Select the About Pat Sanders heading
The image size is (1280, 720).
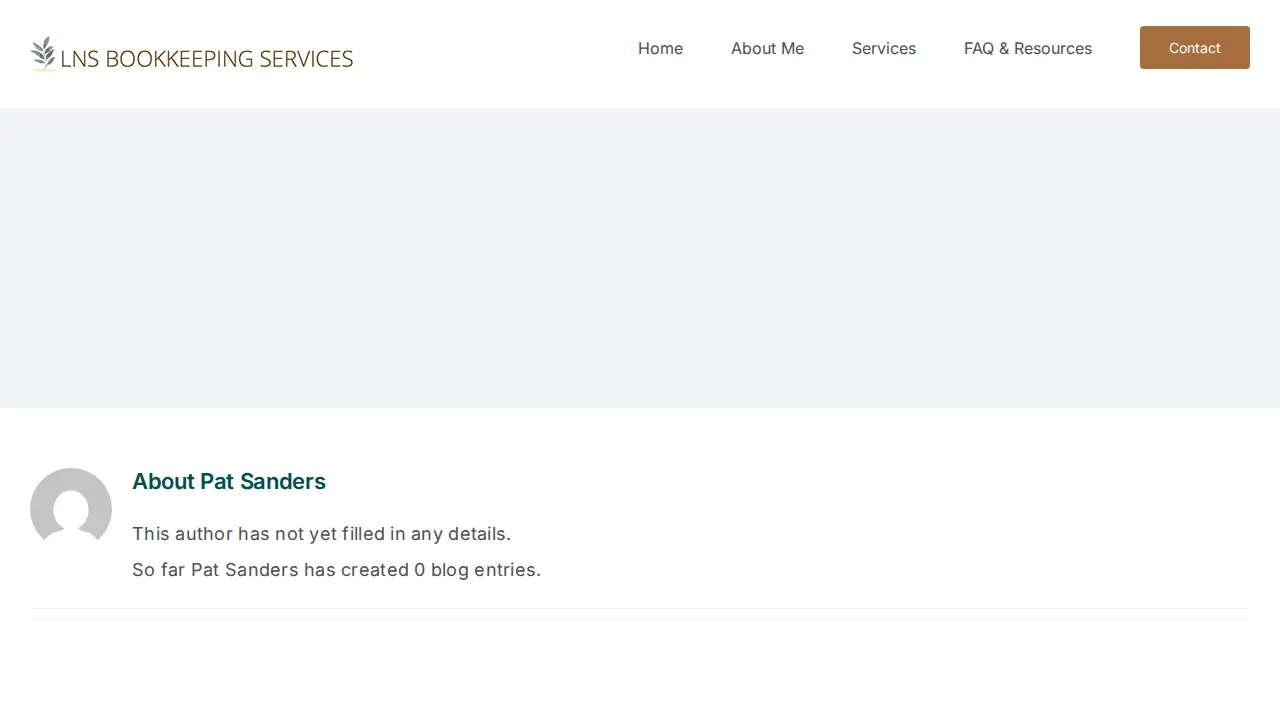[x=229, y=481]
